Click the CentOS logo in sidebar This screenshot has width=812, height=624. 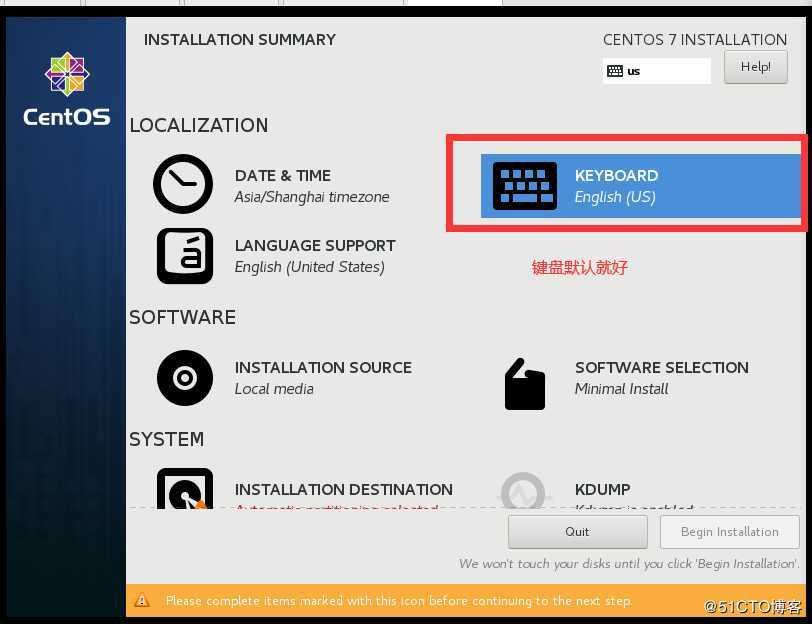[67, 89]
